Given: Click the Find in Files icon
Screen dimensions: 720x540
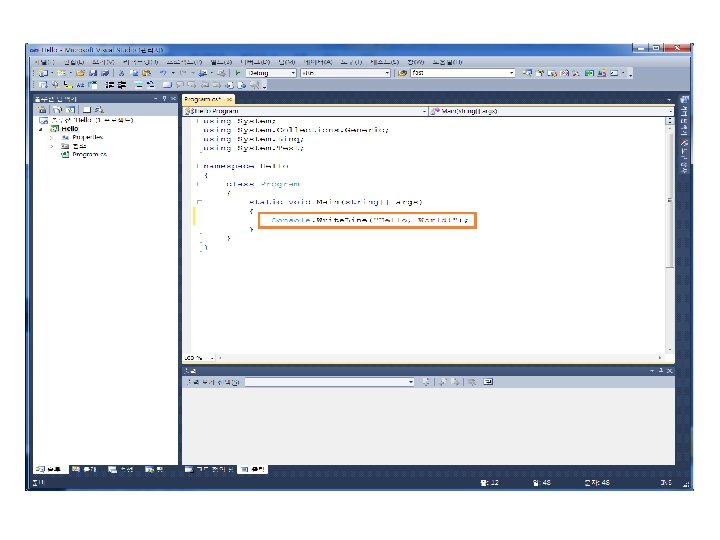Looking at the screenshot, I should point(402,73).
